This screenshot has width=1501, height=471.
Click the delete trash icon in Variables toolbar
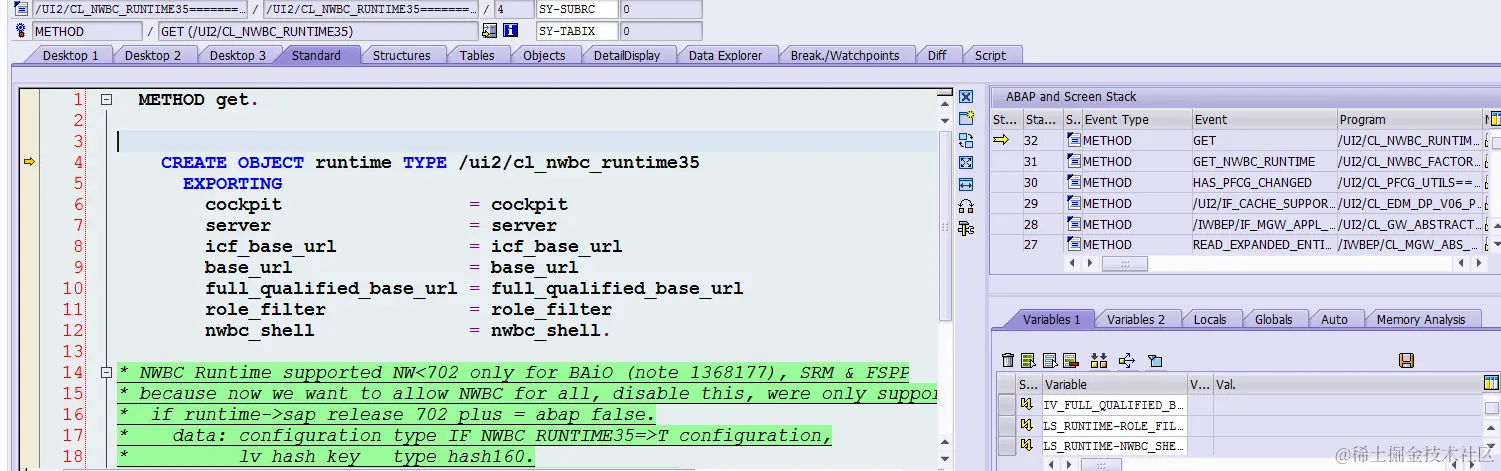tap(1008, 360)
